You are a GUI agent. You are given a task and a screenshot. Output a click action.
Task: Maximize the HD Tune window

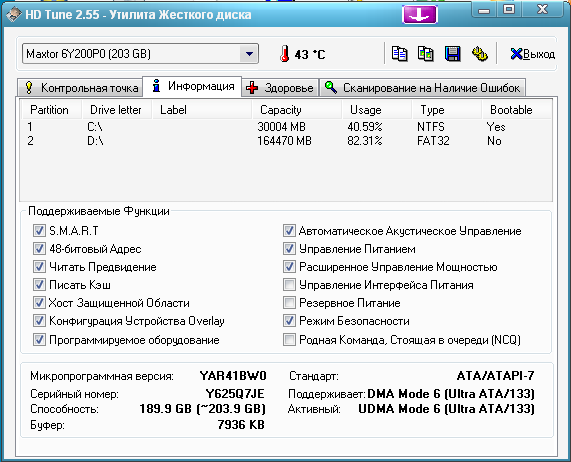tap(509, 9)
